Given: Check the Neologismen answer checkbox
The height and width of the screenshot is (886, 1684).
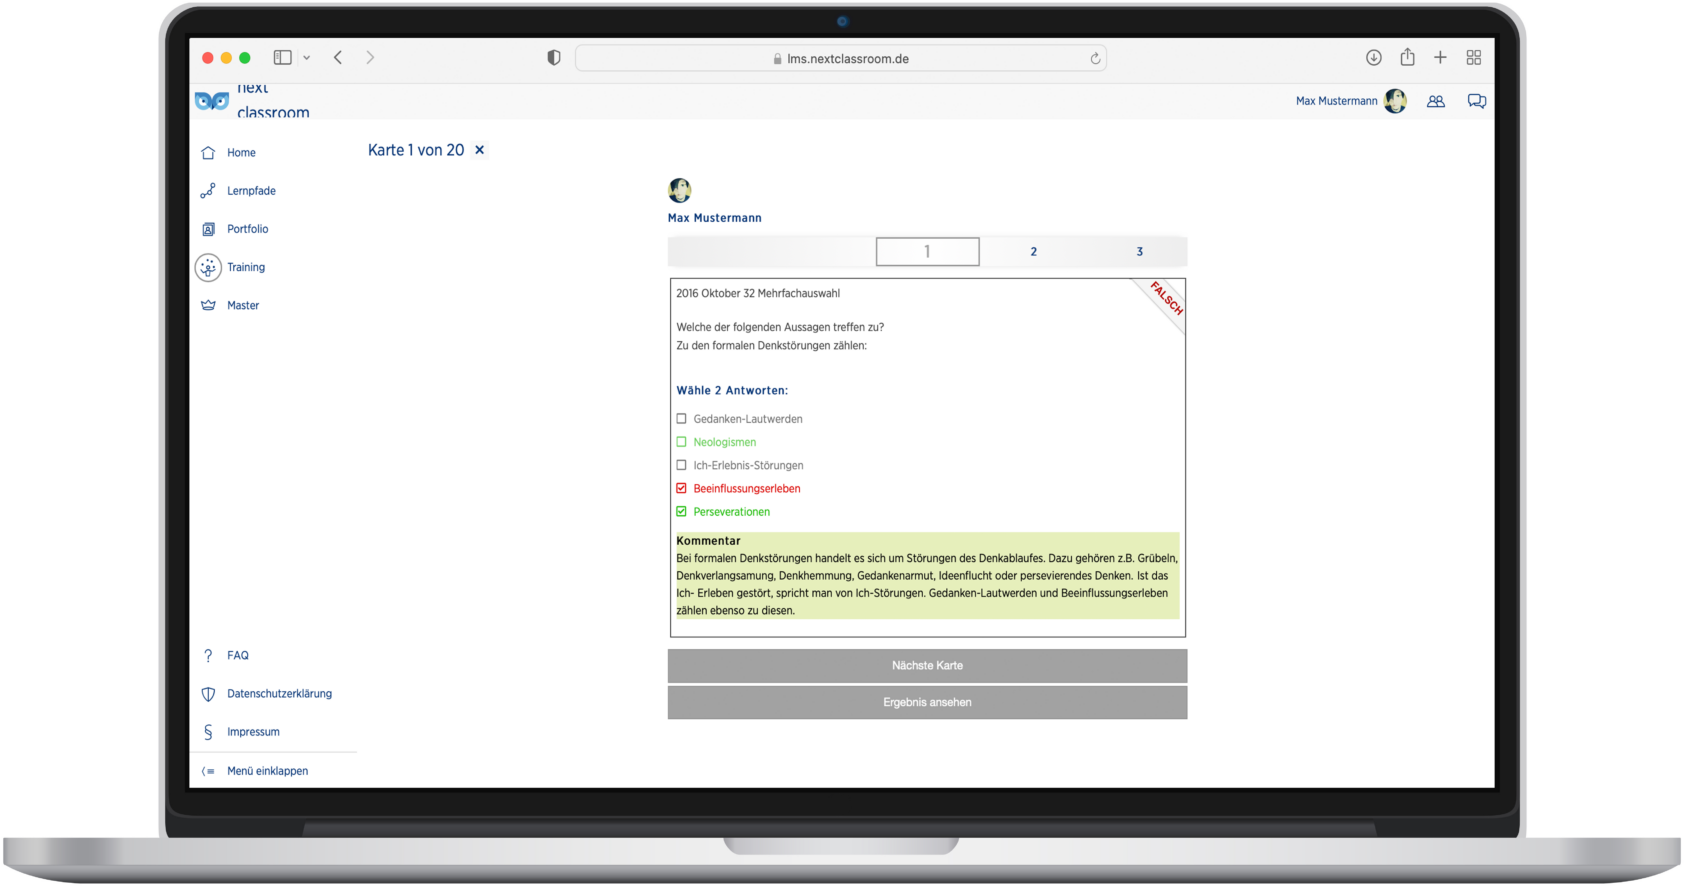Looking at the screenshot, I should click(x=682, y=442).
